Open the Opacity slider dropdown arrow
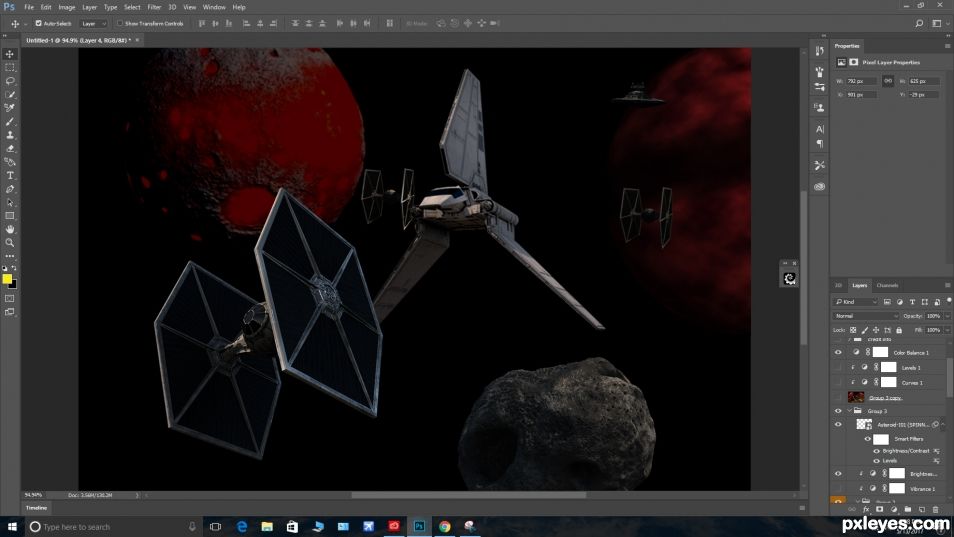 click(x=947, y=316)
